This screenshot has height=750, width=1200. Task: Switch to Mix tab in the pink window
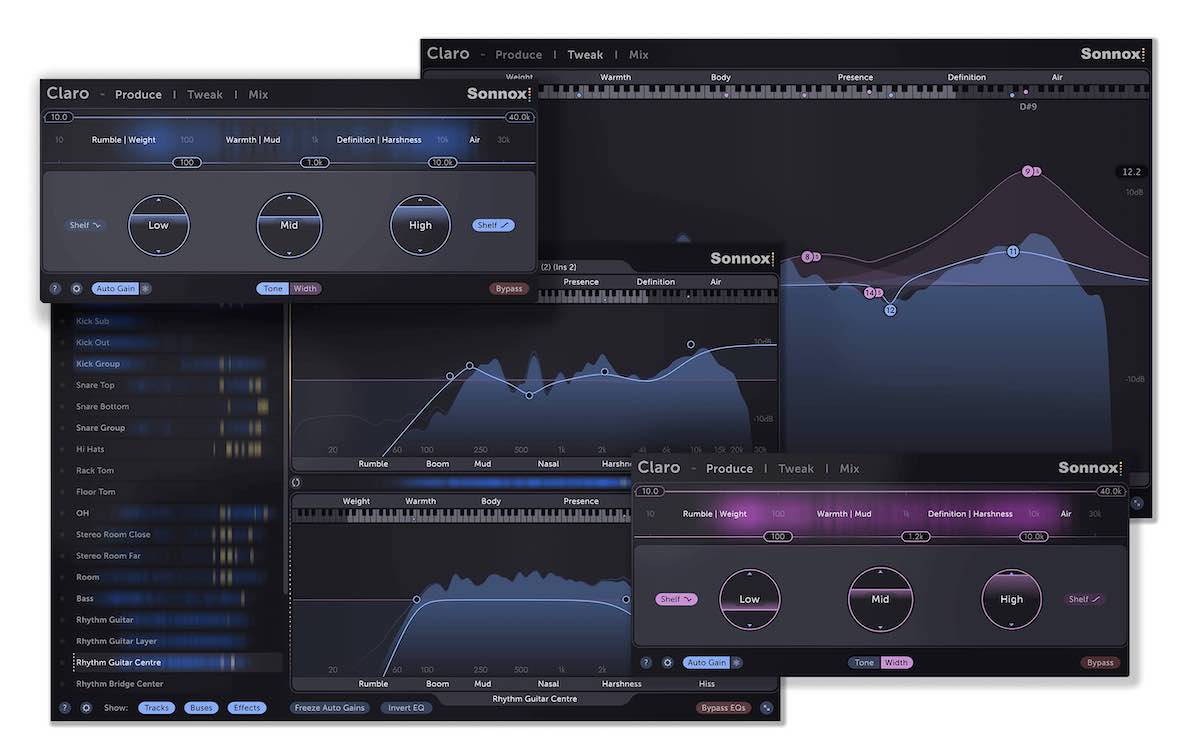click(x=849, y=469)
